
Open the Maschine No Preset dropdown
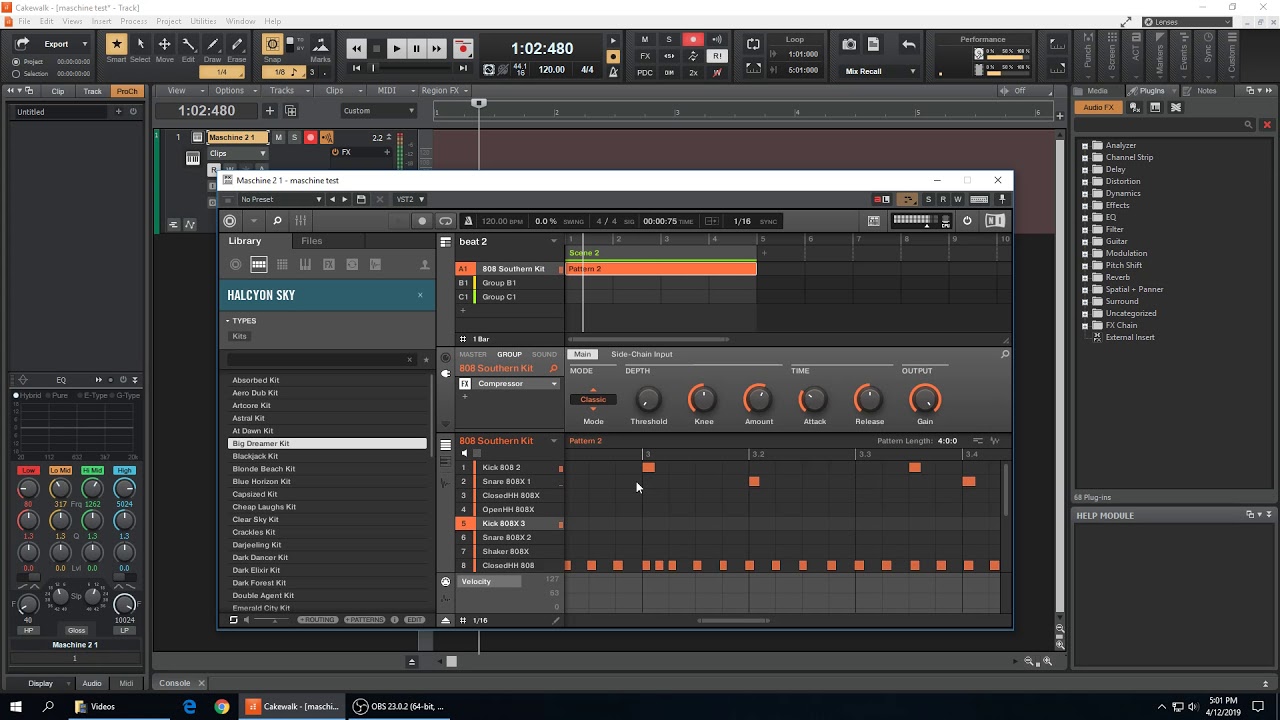pyautogui.click(x=280, y=199)
